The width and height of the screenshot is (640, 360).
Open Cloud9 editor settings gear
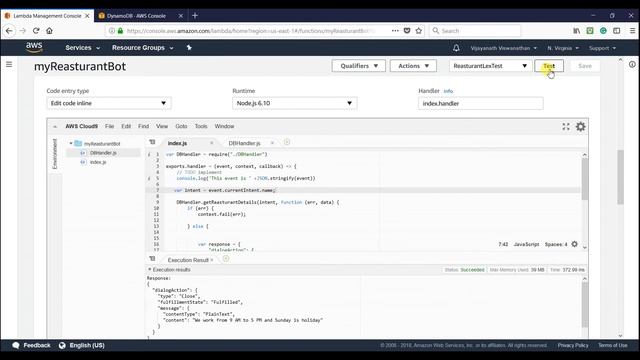[580, 127]
